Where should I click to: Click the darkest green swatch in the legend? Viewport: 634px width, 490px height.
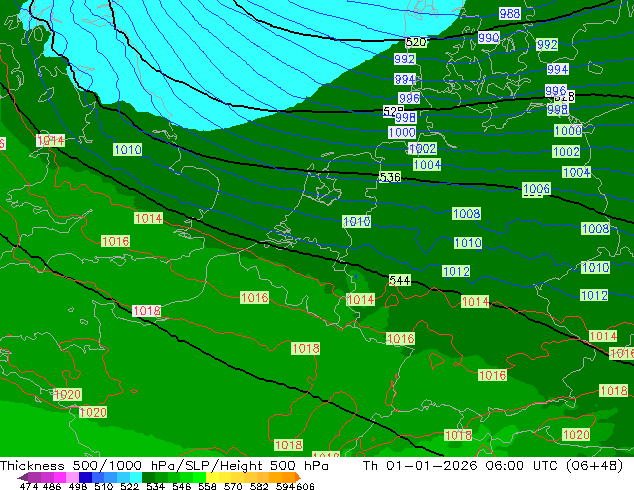click(148, 477)
